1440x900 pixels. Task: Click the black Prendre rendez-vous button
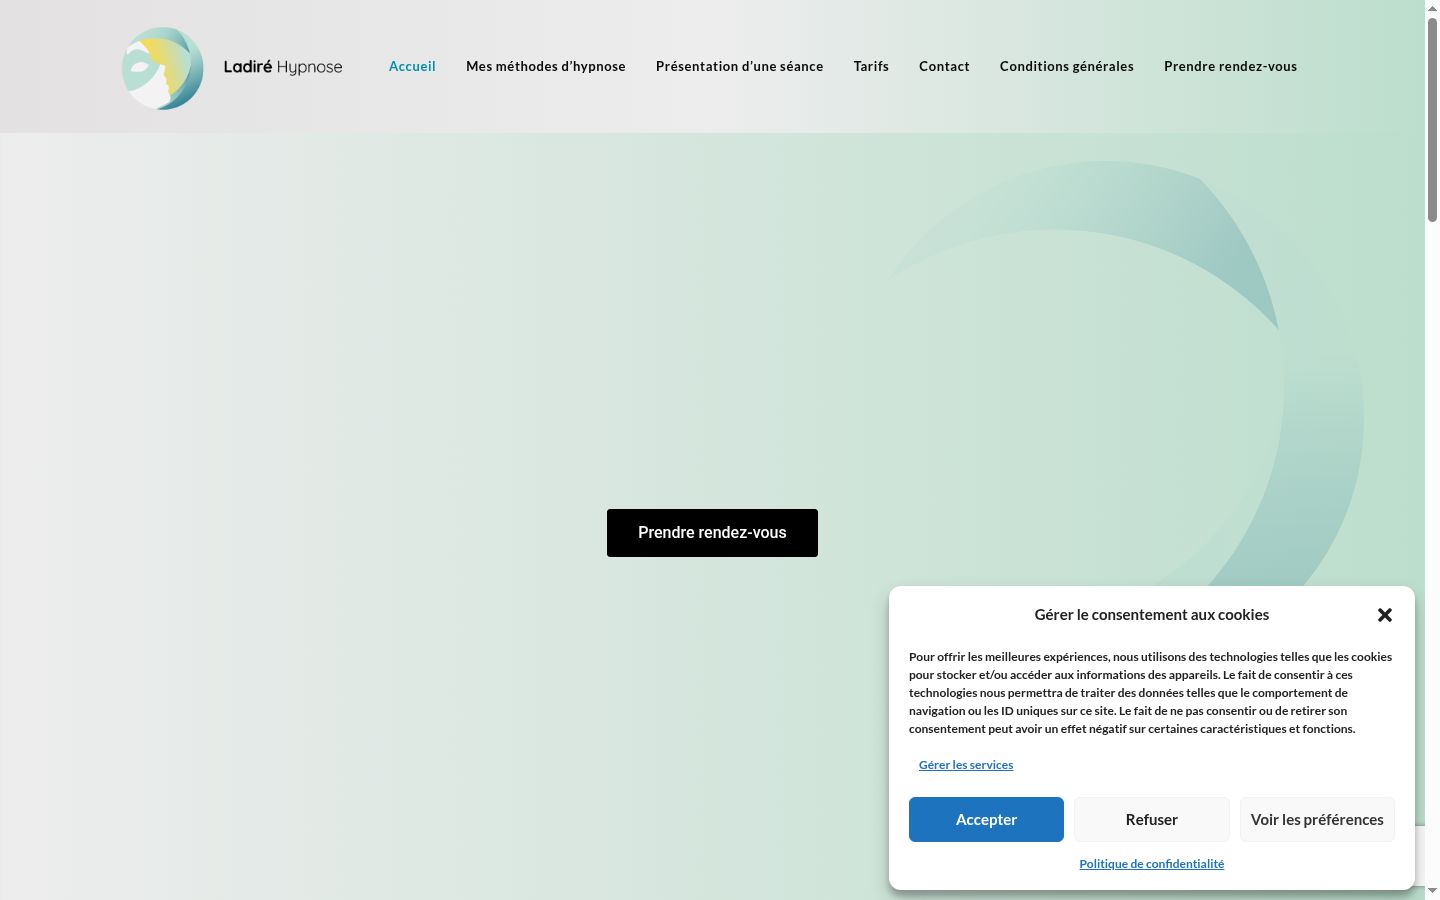click(x=712, y=533)
